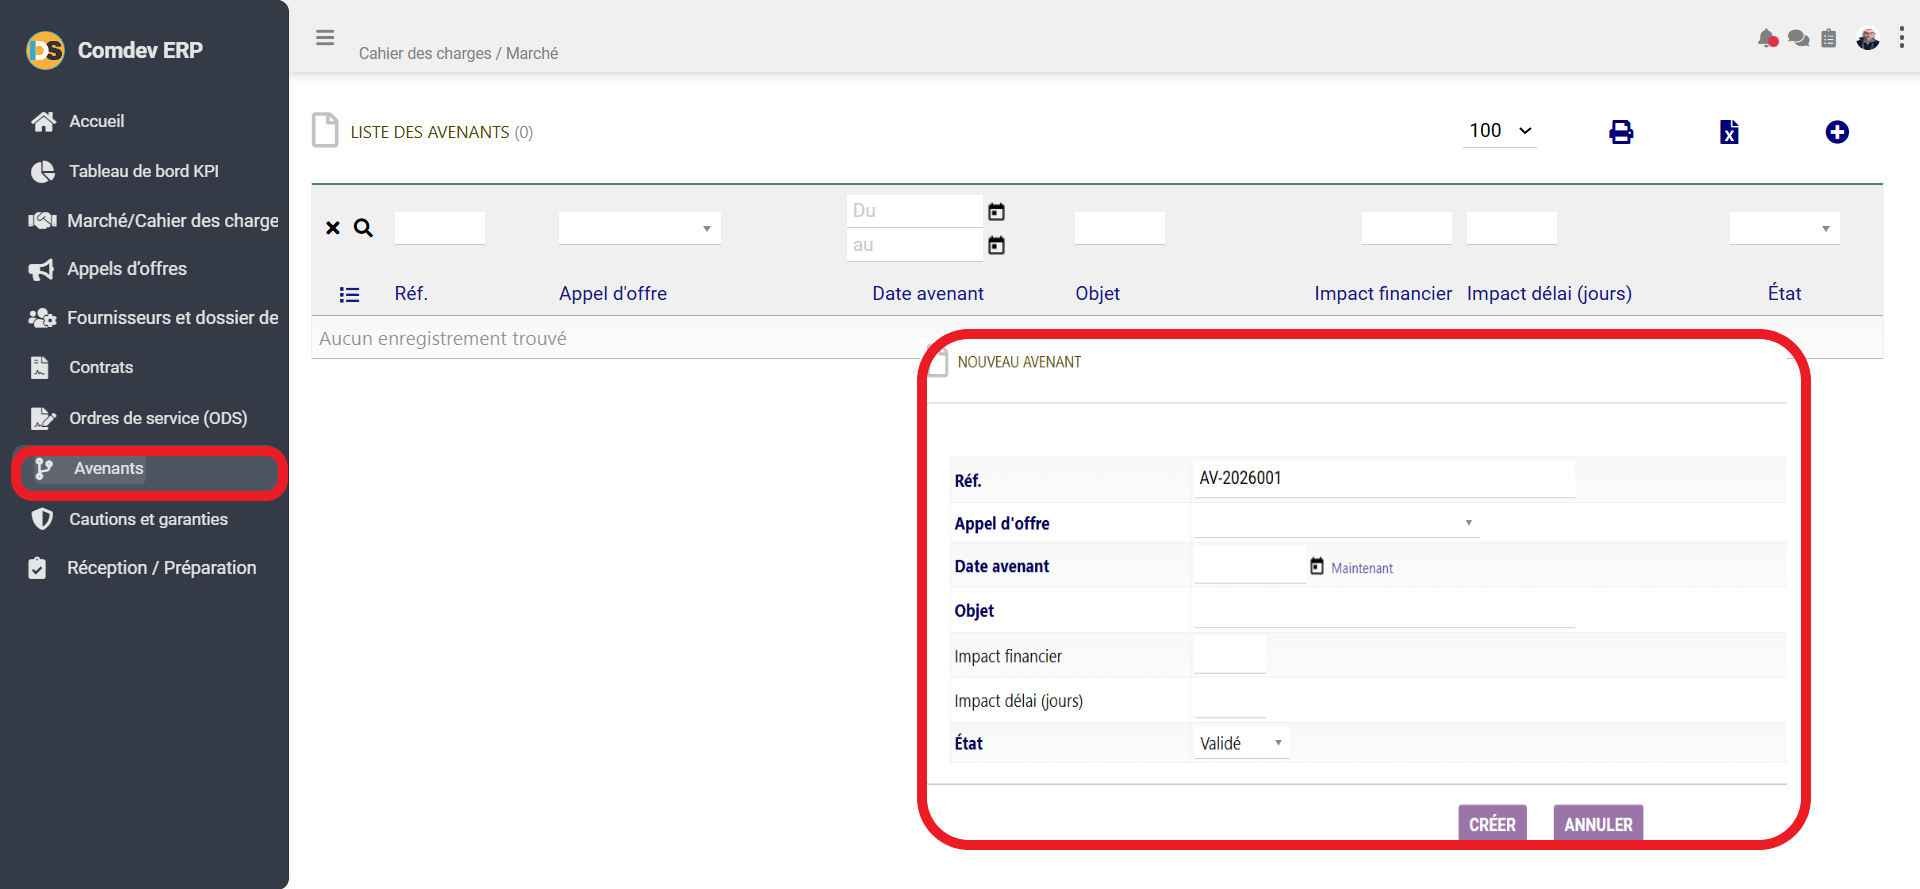1920x889 pixels.
Task: Open the État Validé dropdown
Action: [x=1241, y=743]
